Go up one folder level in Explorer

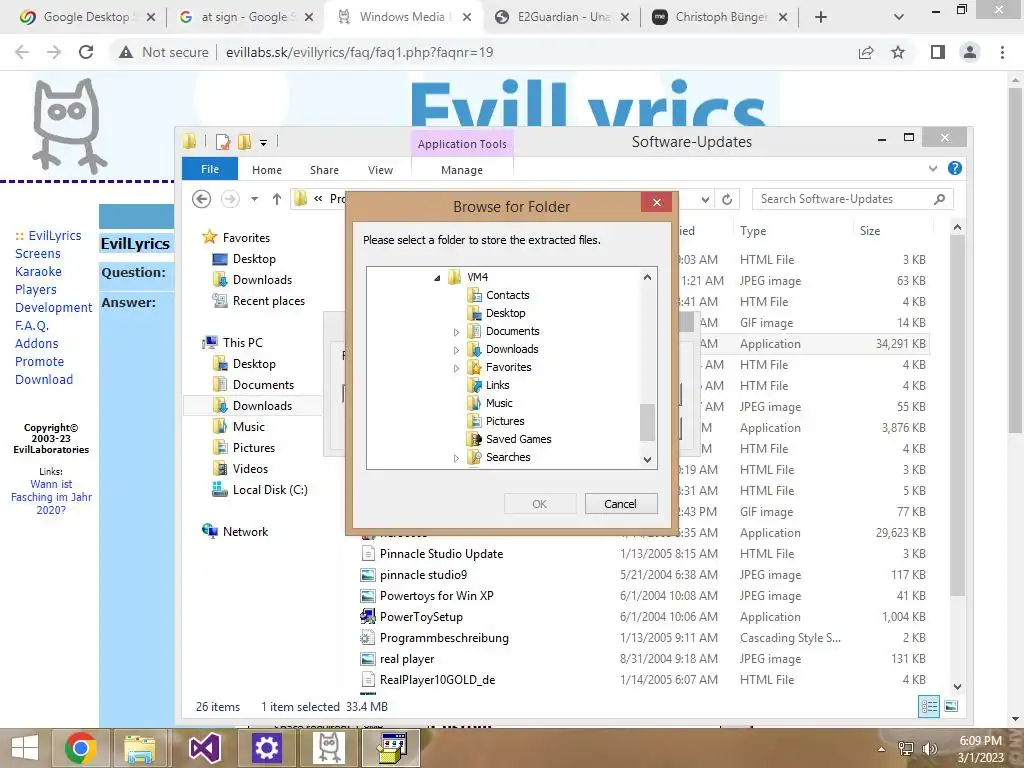(277, 199)
